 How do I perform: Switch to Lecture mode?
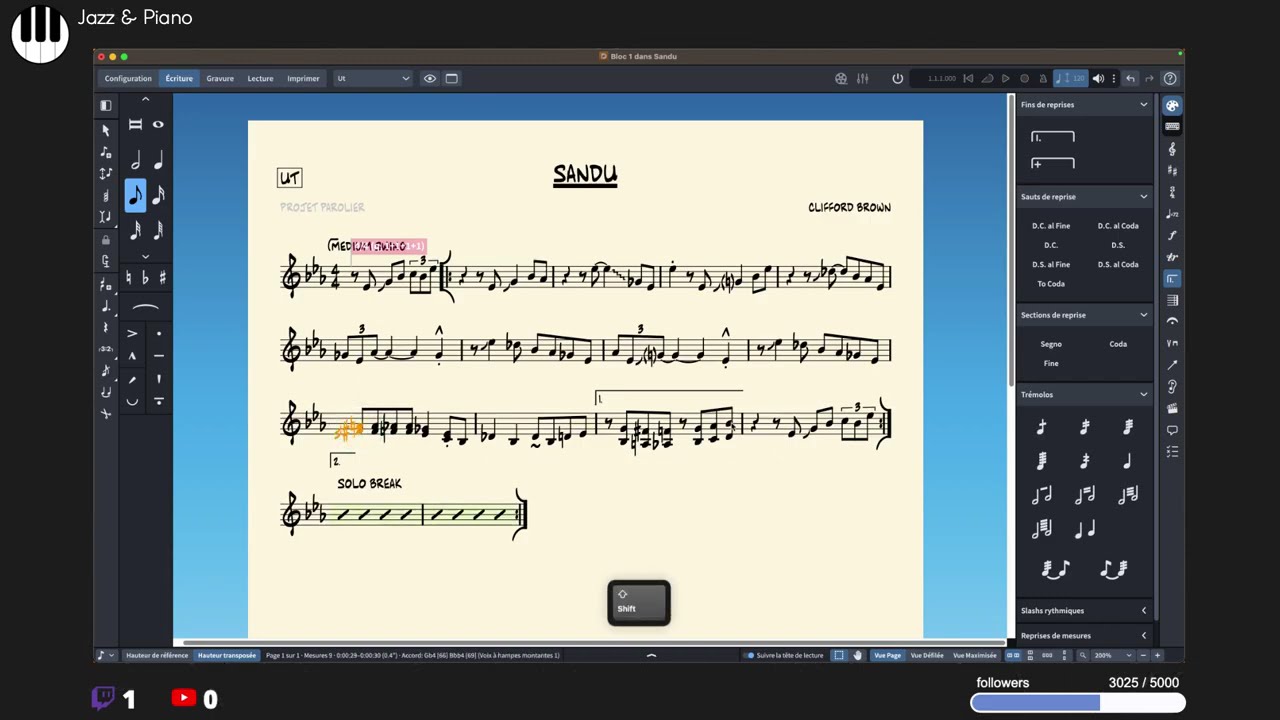260,78
